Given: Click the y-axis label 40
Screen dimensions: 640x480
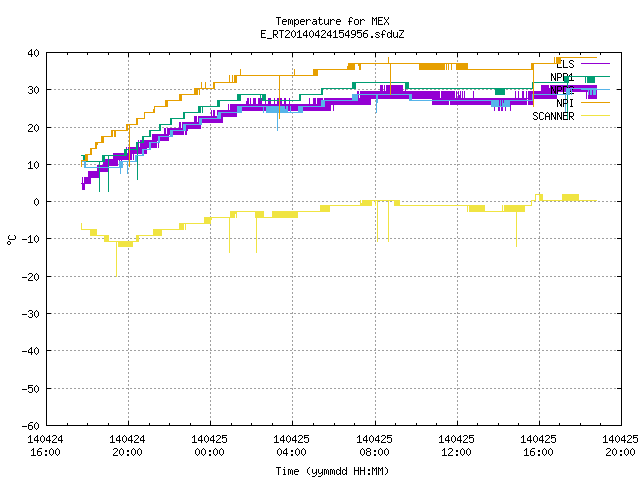Looking at the screenshot, I should coord(33,53).
